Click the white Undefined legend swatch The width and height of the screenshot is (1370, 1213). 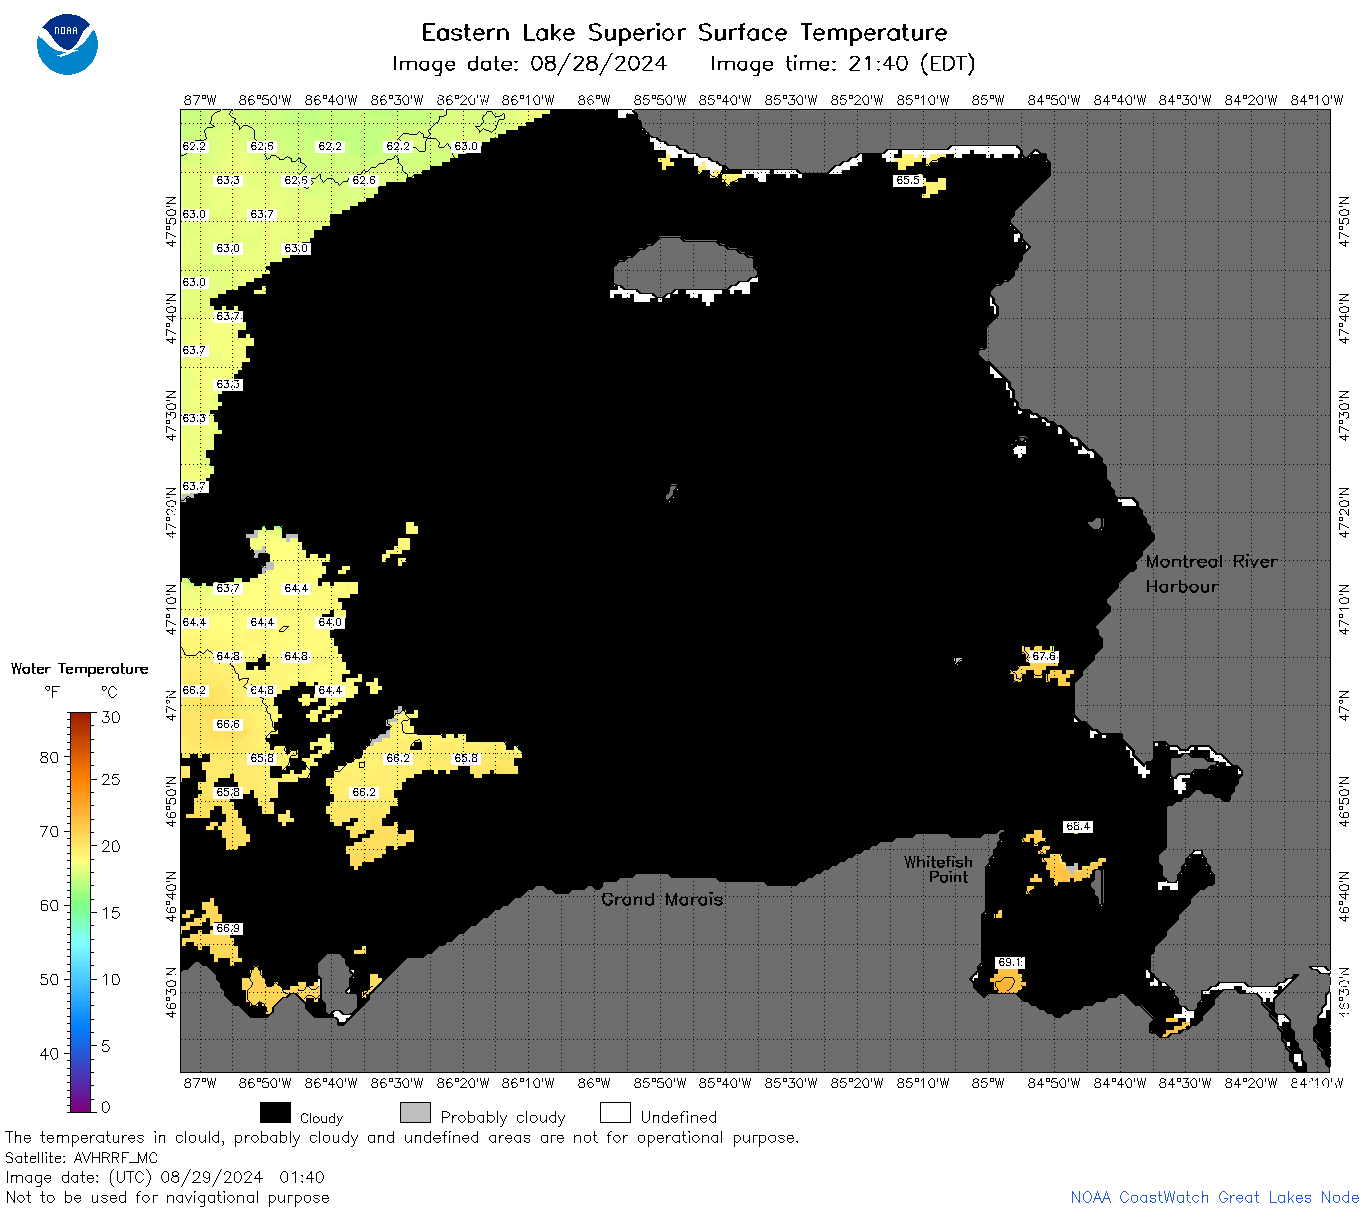click(x=615, y=1113)
